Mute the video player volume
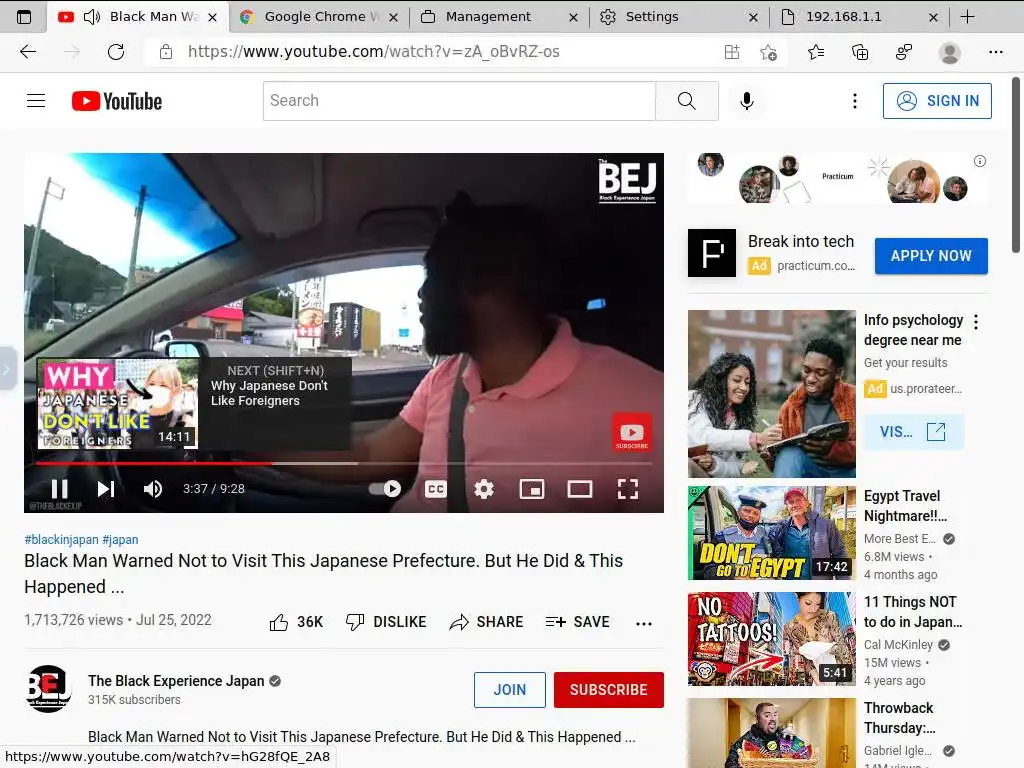The image size is (1024, 768). [x=153, y=488]
